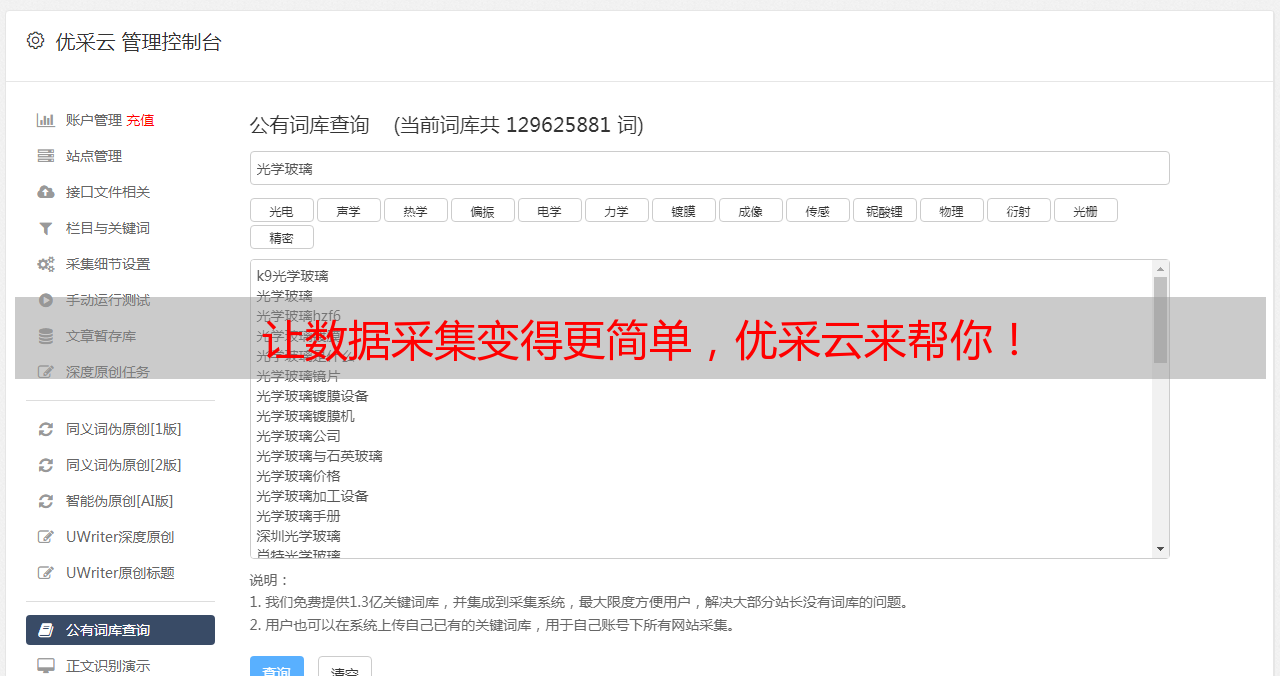Click the 说明： label

[x=270, y=580]
